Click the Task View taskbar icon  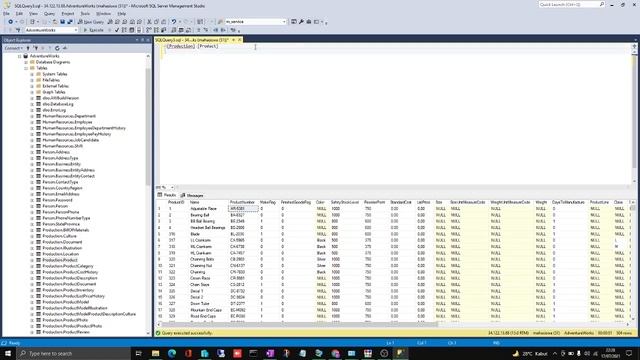point(138,353)
